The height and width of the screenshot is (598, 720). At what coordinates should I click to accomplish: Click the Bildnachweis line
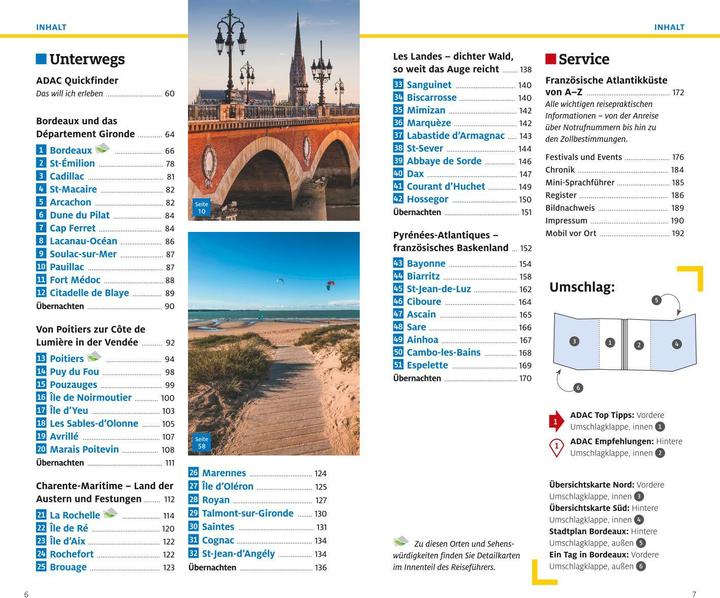(614, 208)
